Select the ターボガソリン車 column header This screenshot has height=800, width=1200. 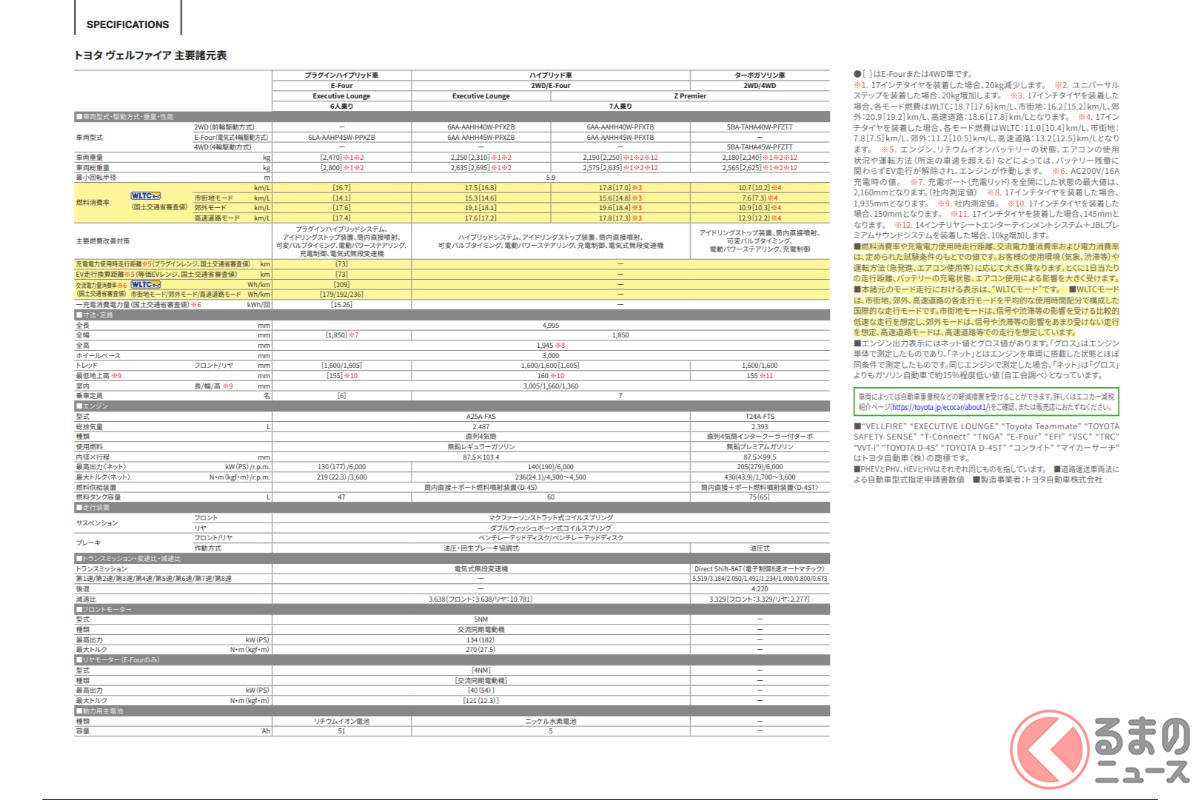759,75
